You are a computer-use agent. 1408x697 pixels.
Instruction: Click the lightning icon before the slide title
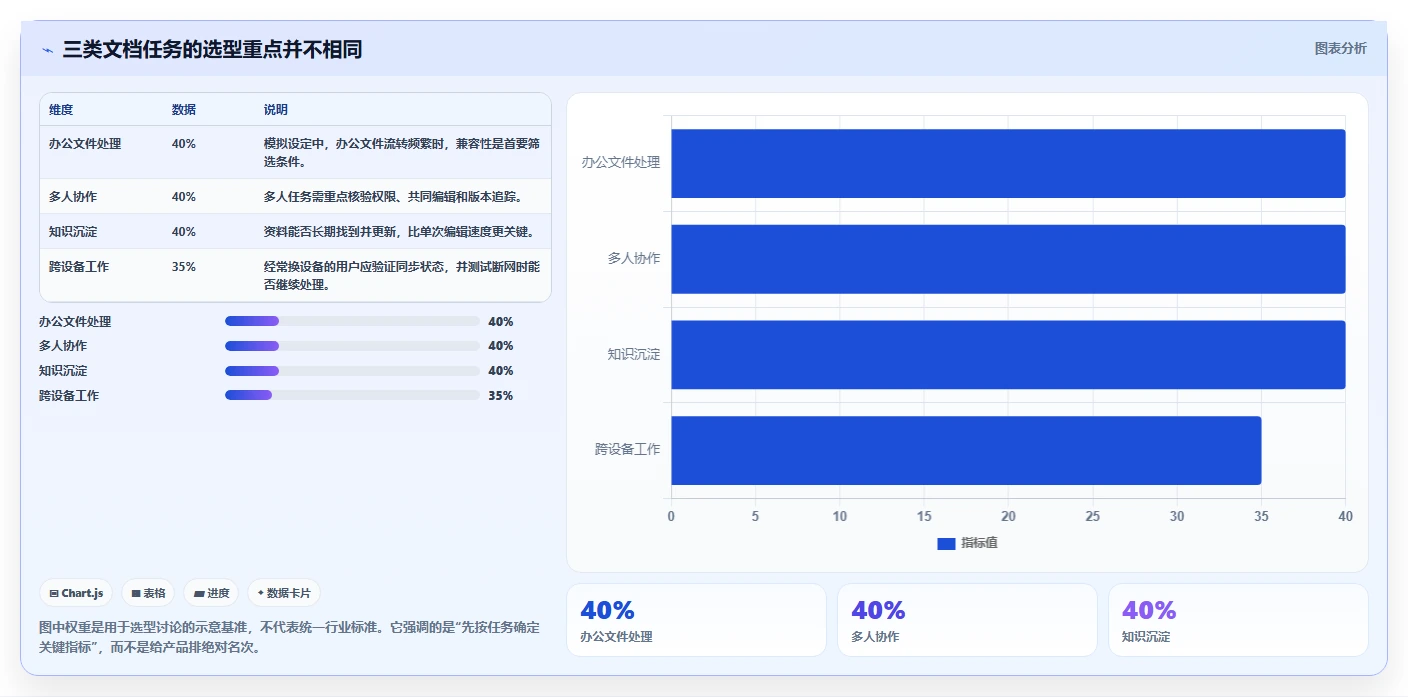pos(47,50)
